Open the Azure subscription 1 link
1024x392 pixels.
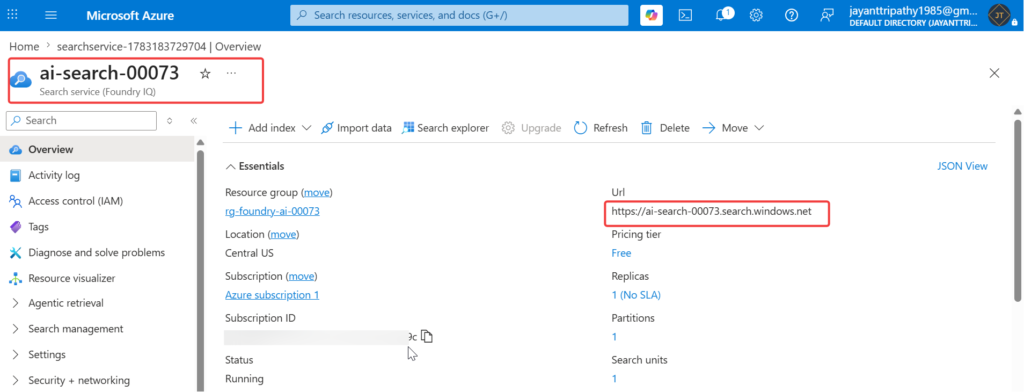coord(272,295)
